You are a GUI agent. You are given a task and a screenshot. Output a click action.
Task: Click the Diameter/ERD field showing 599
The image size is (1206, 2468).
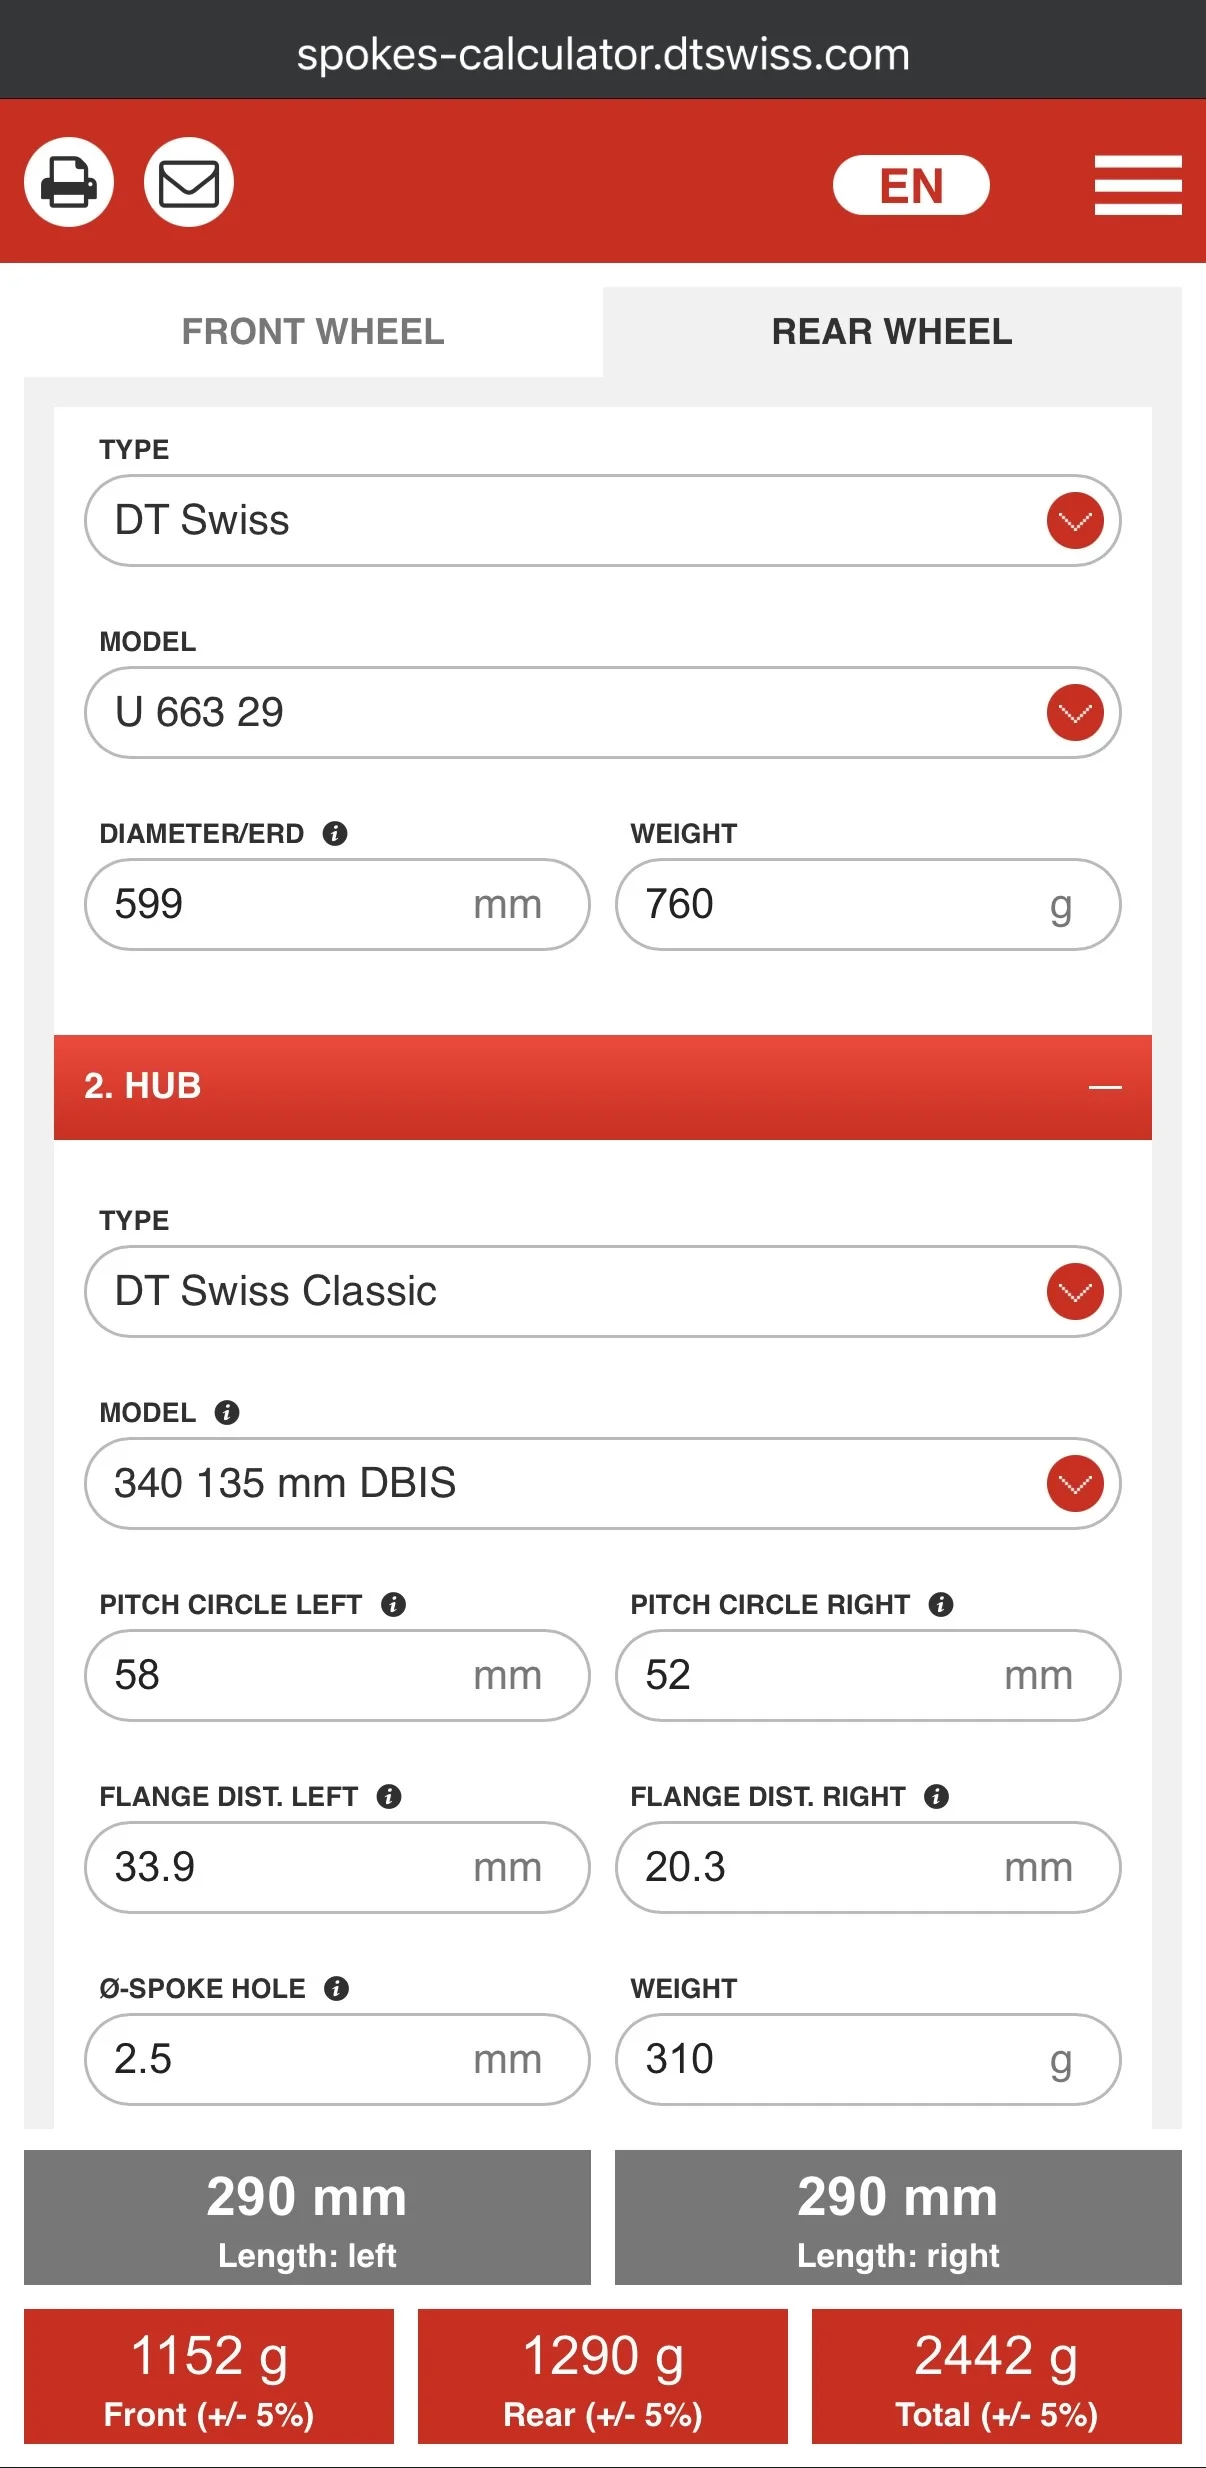(290, 904)
